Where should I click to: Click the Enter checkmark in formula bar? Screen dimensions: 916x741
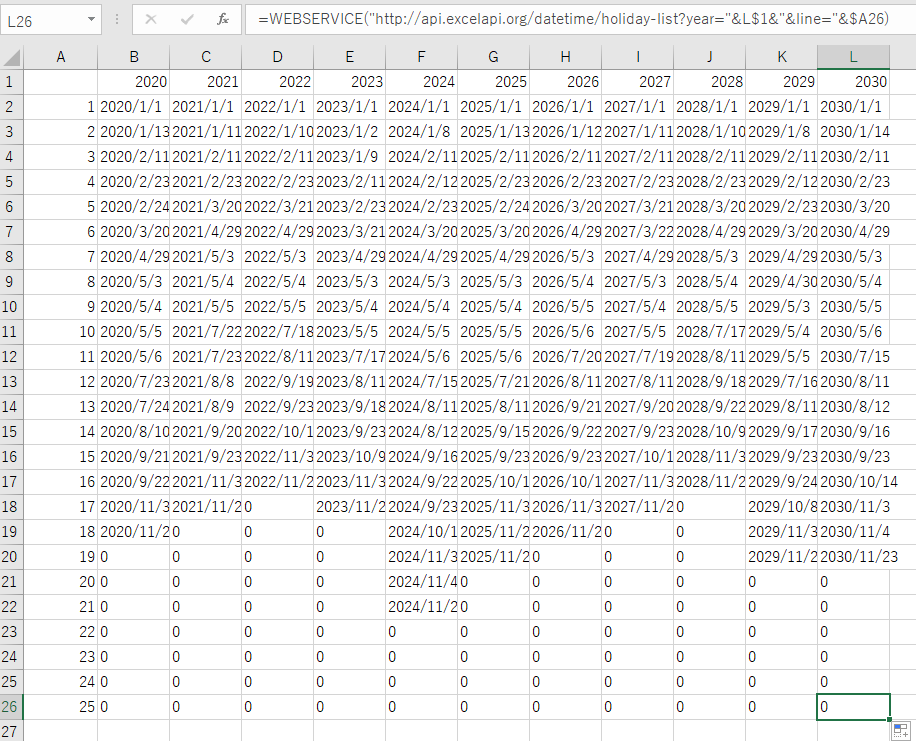[187, 19]
